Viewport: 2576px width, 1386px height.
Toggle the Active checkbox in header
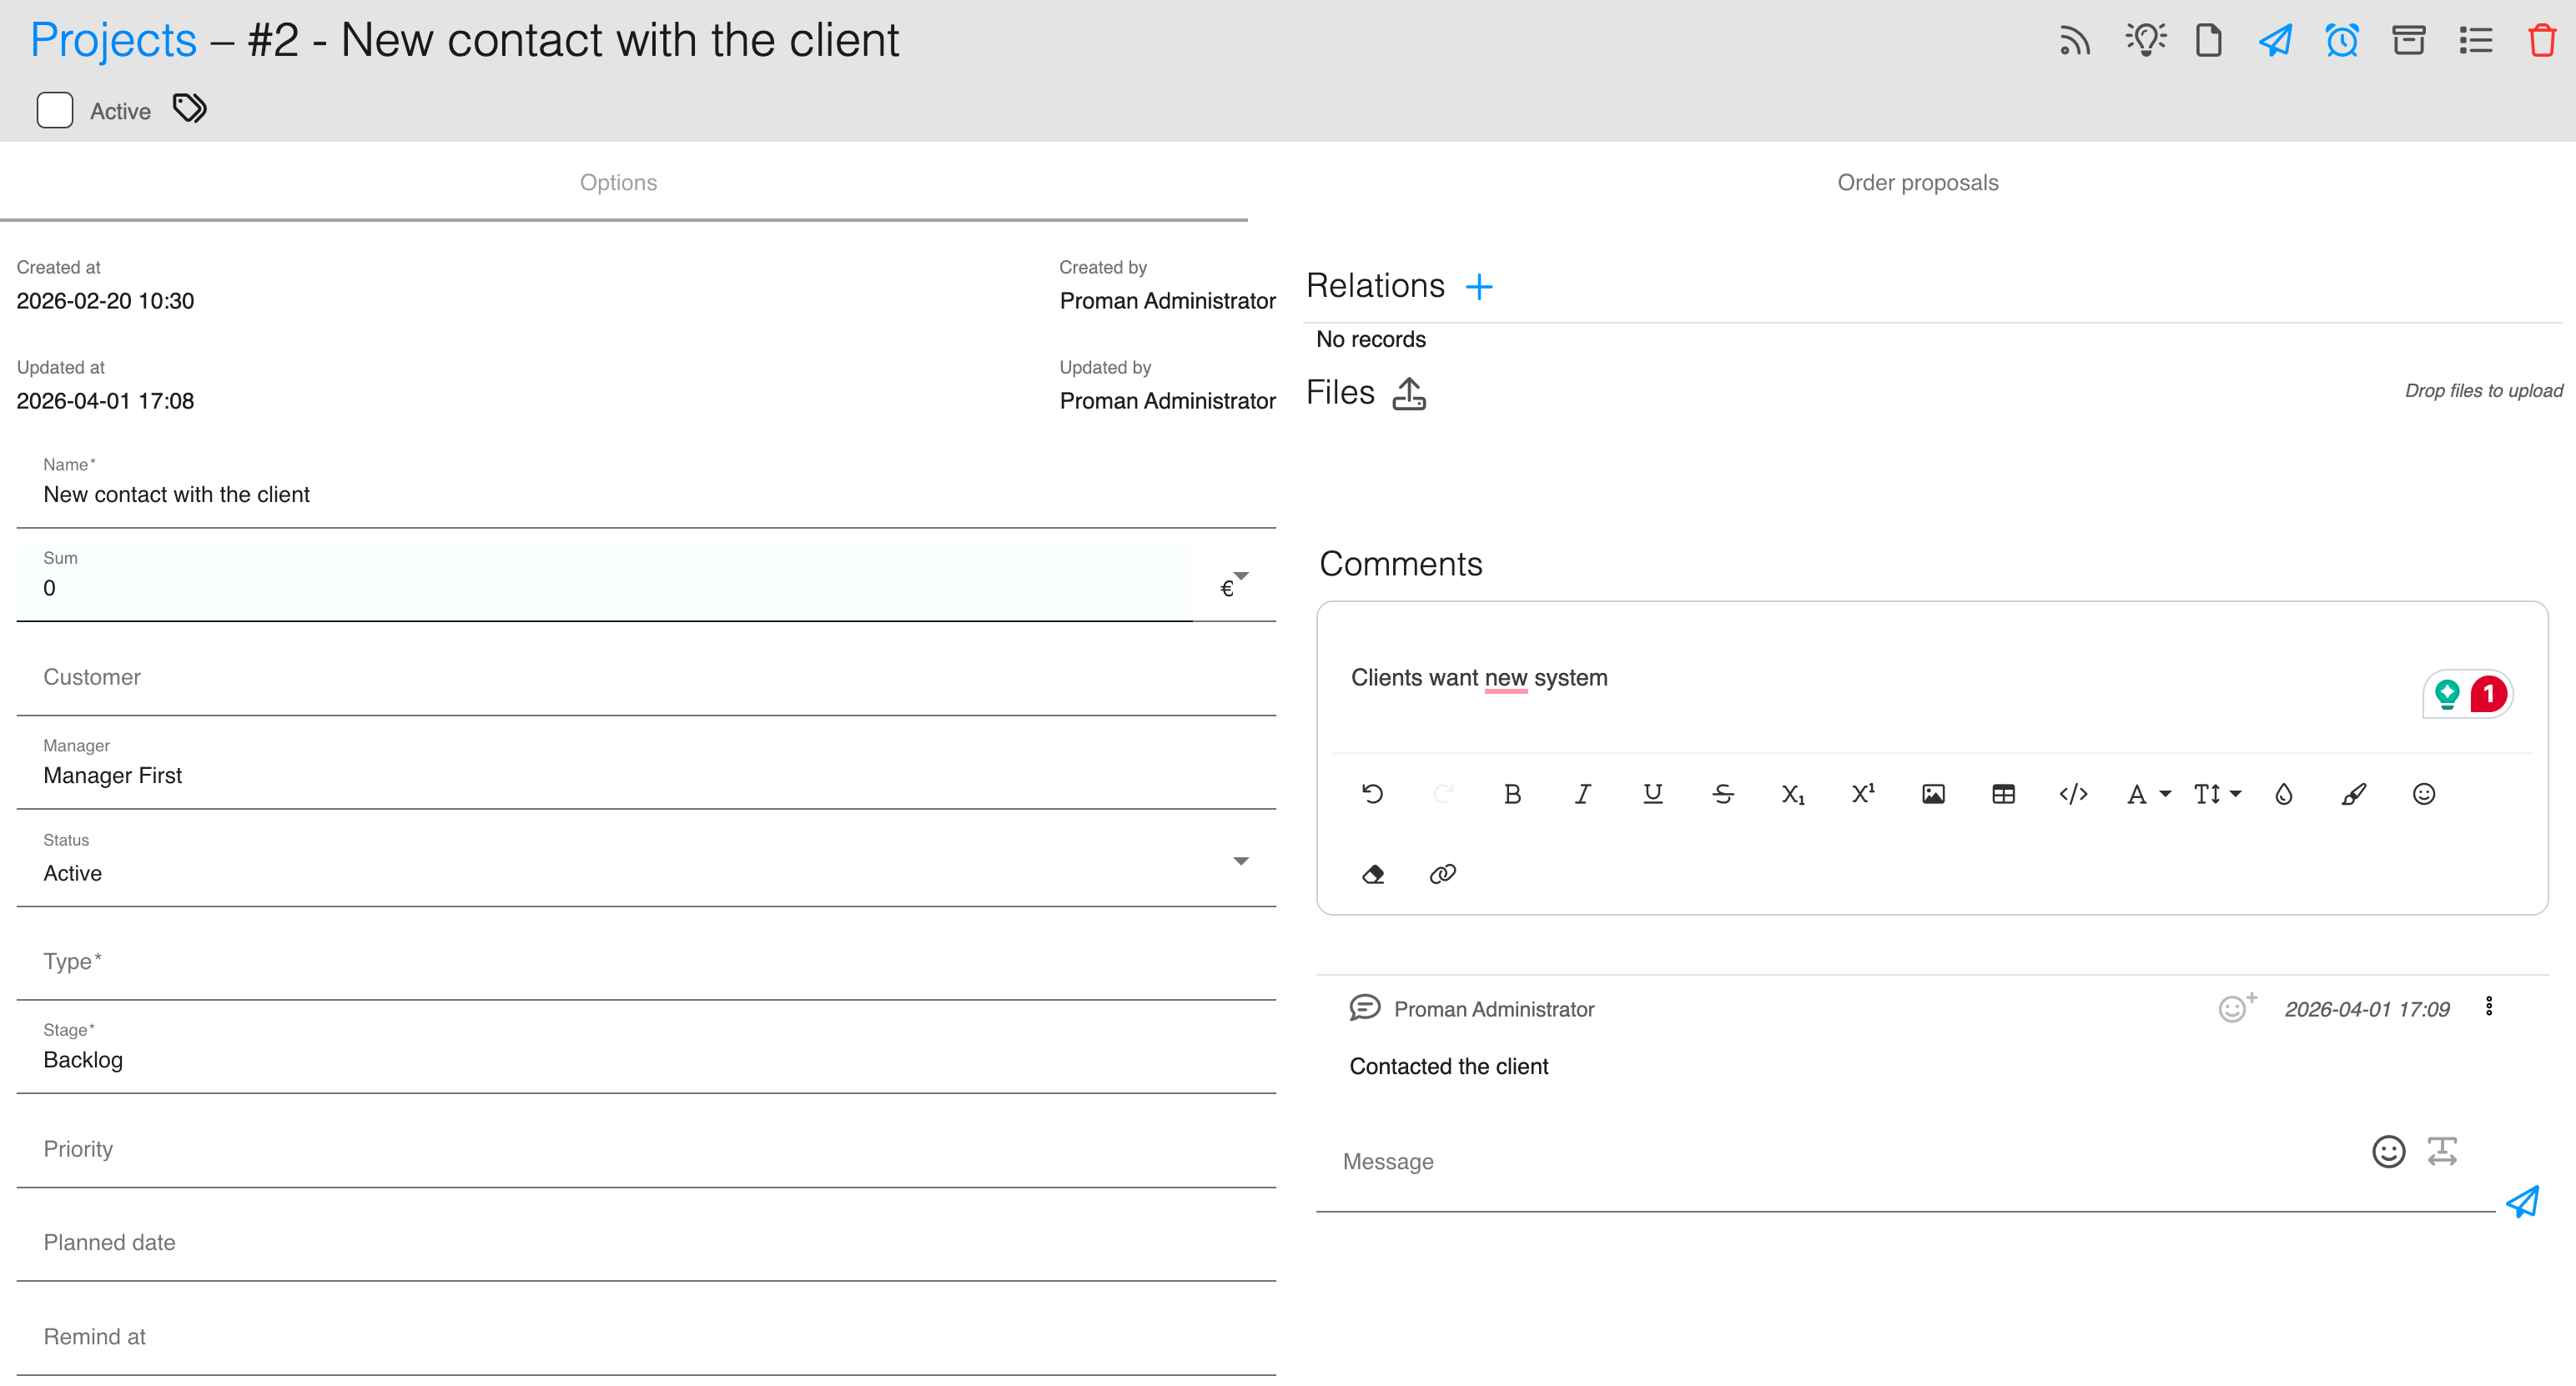(55, 110)
